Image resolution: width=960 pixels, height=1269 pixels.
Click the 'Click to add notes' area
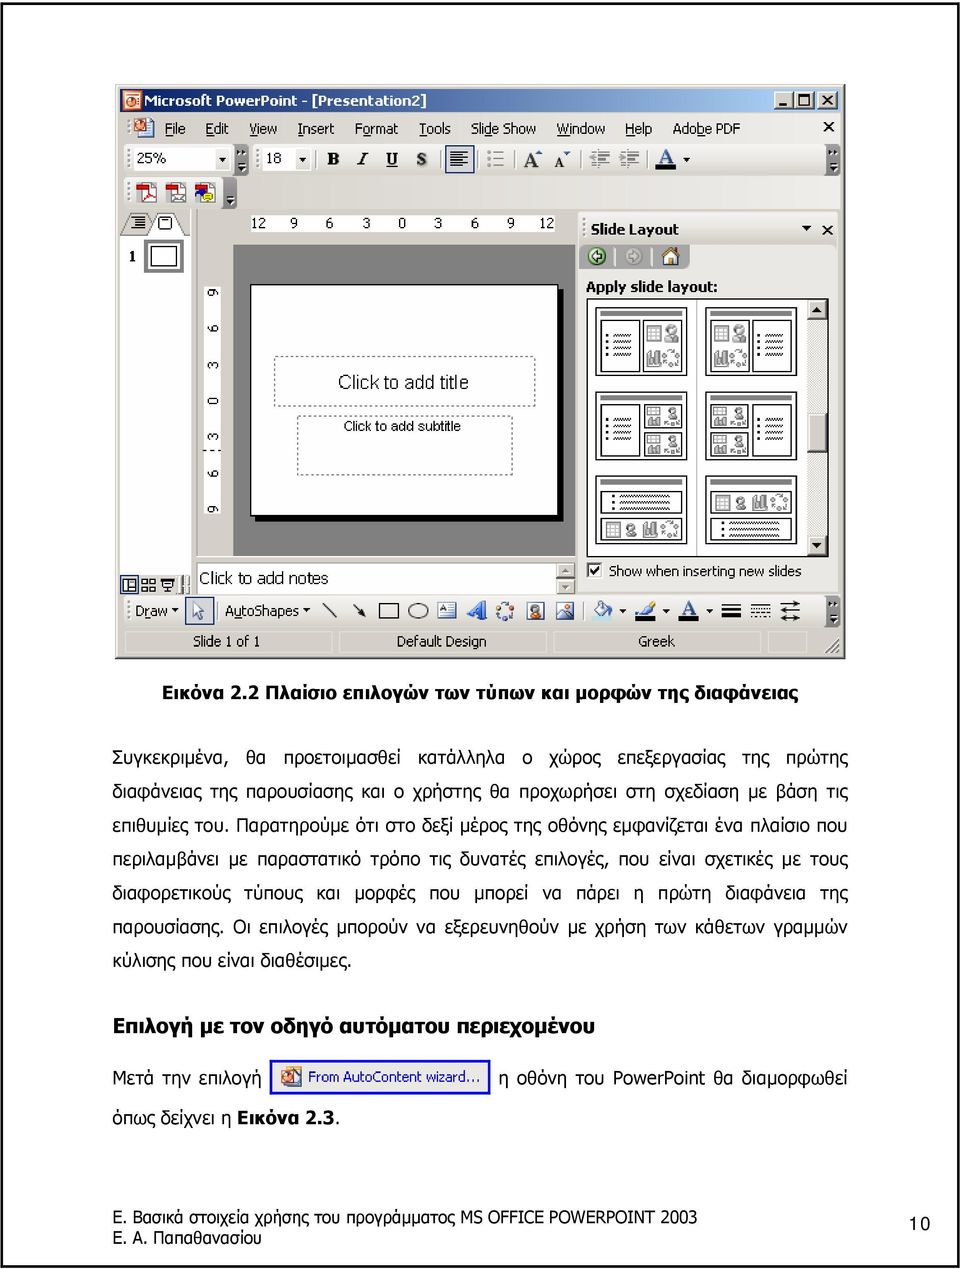(375, 578)
